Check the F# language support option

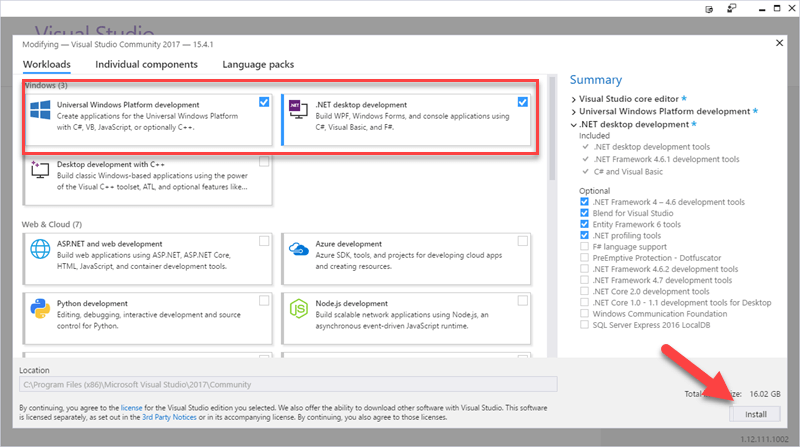point(585,245)
